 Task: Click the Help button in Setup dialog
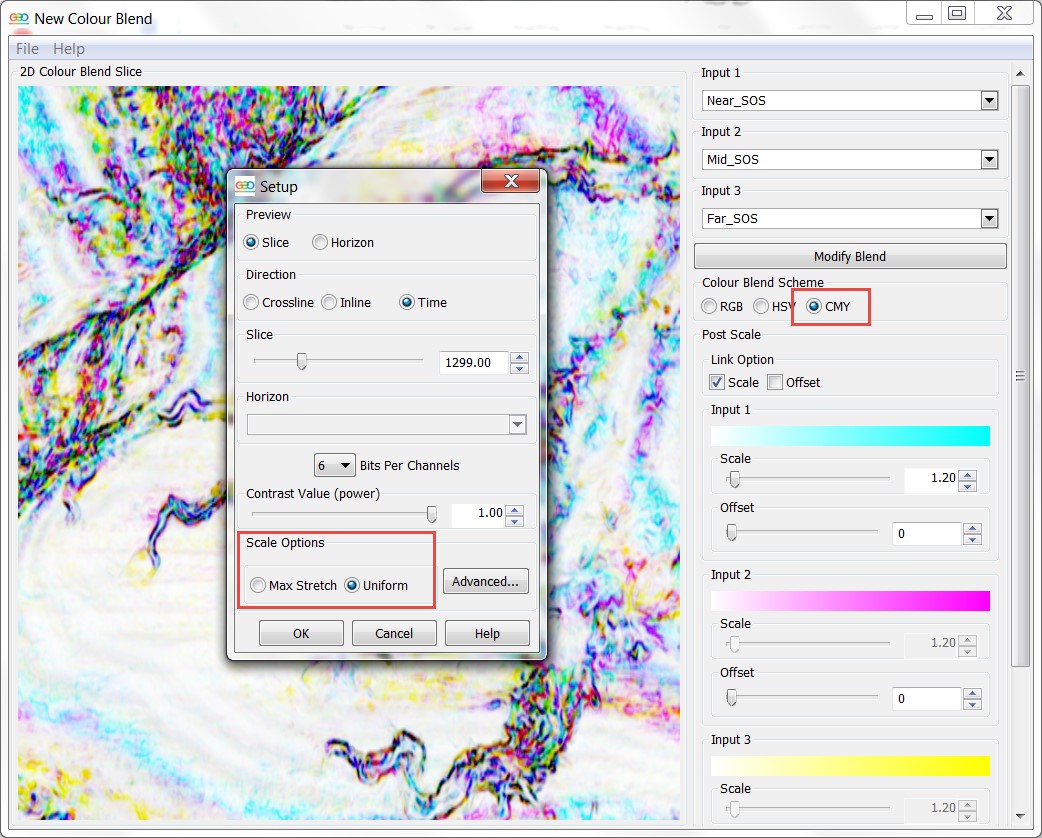click(487, 633)
